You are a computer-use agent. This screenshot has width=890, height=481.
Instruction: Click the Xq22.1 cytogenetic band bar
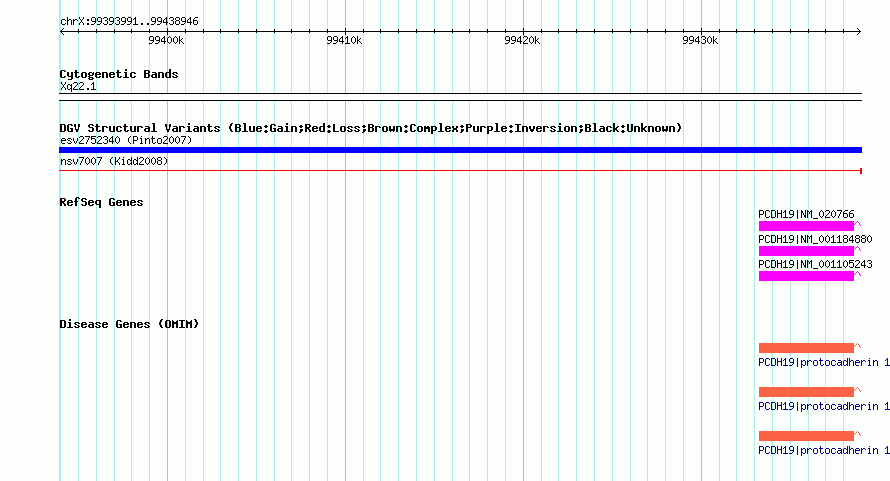coord(460,97)
